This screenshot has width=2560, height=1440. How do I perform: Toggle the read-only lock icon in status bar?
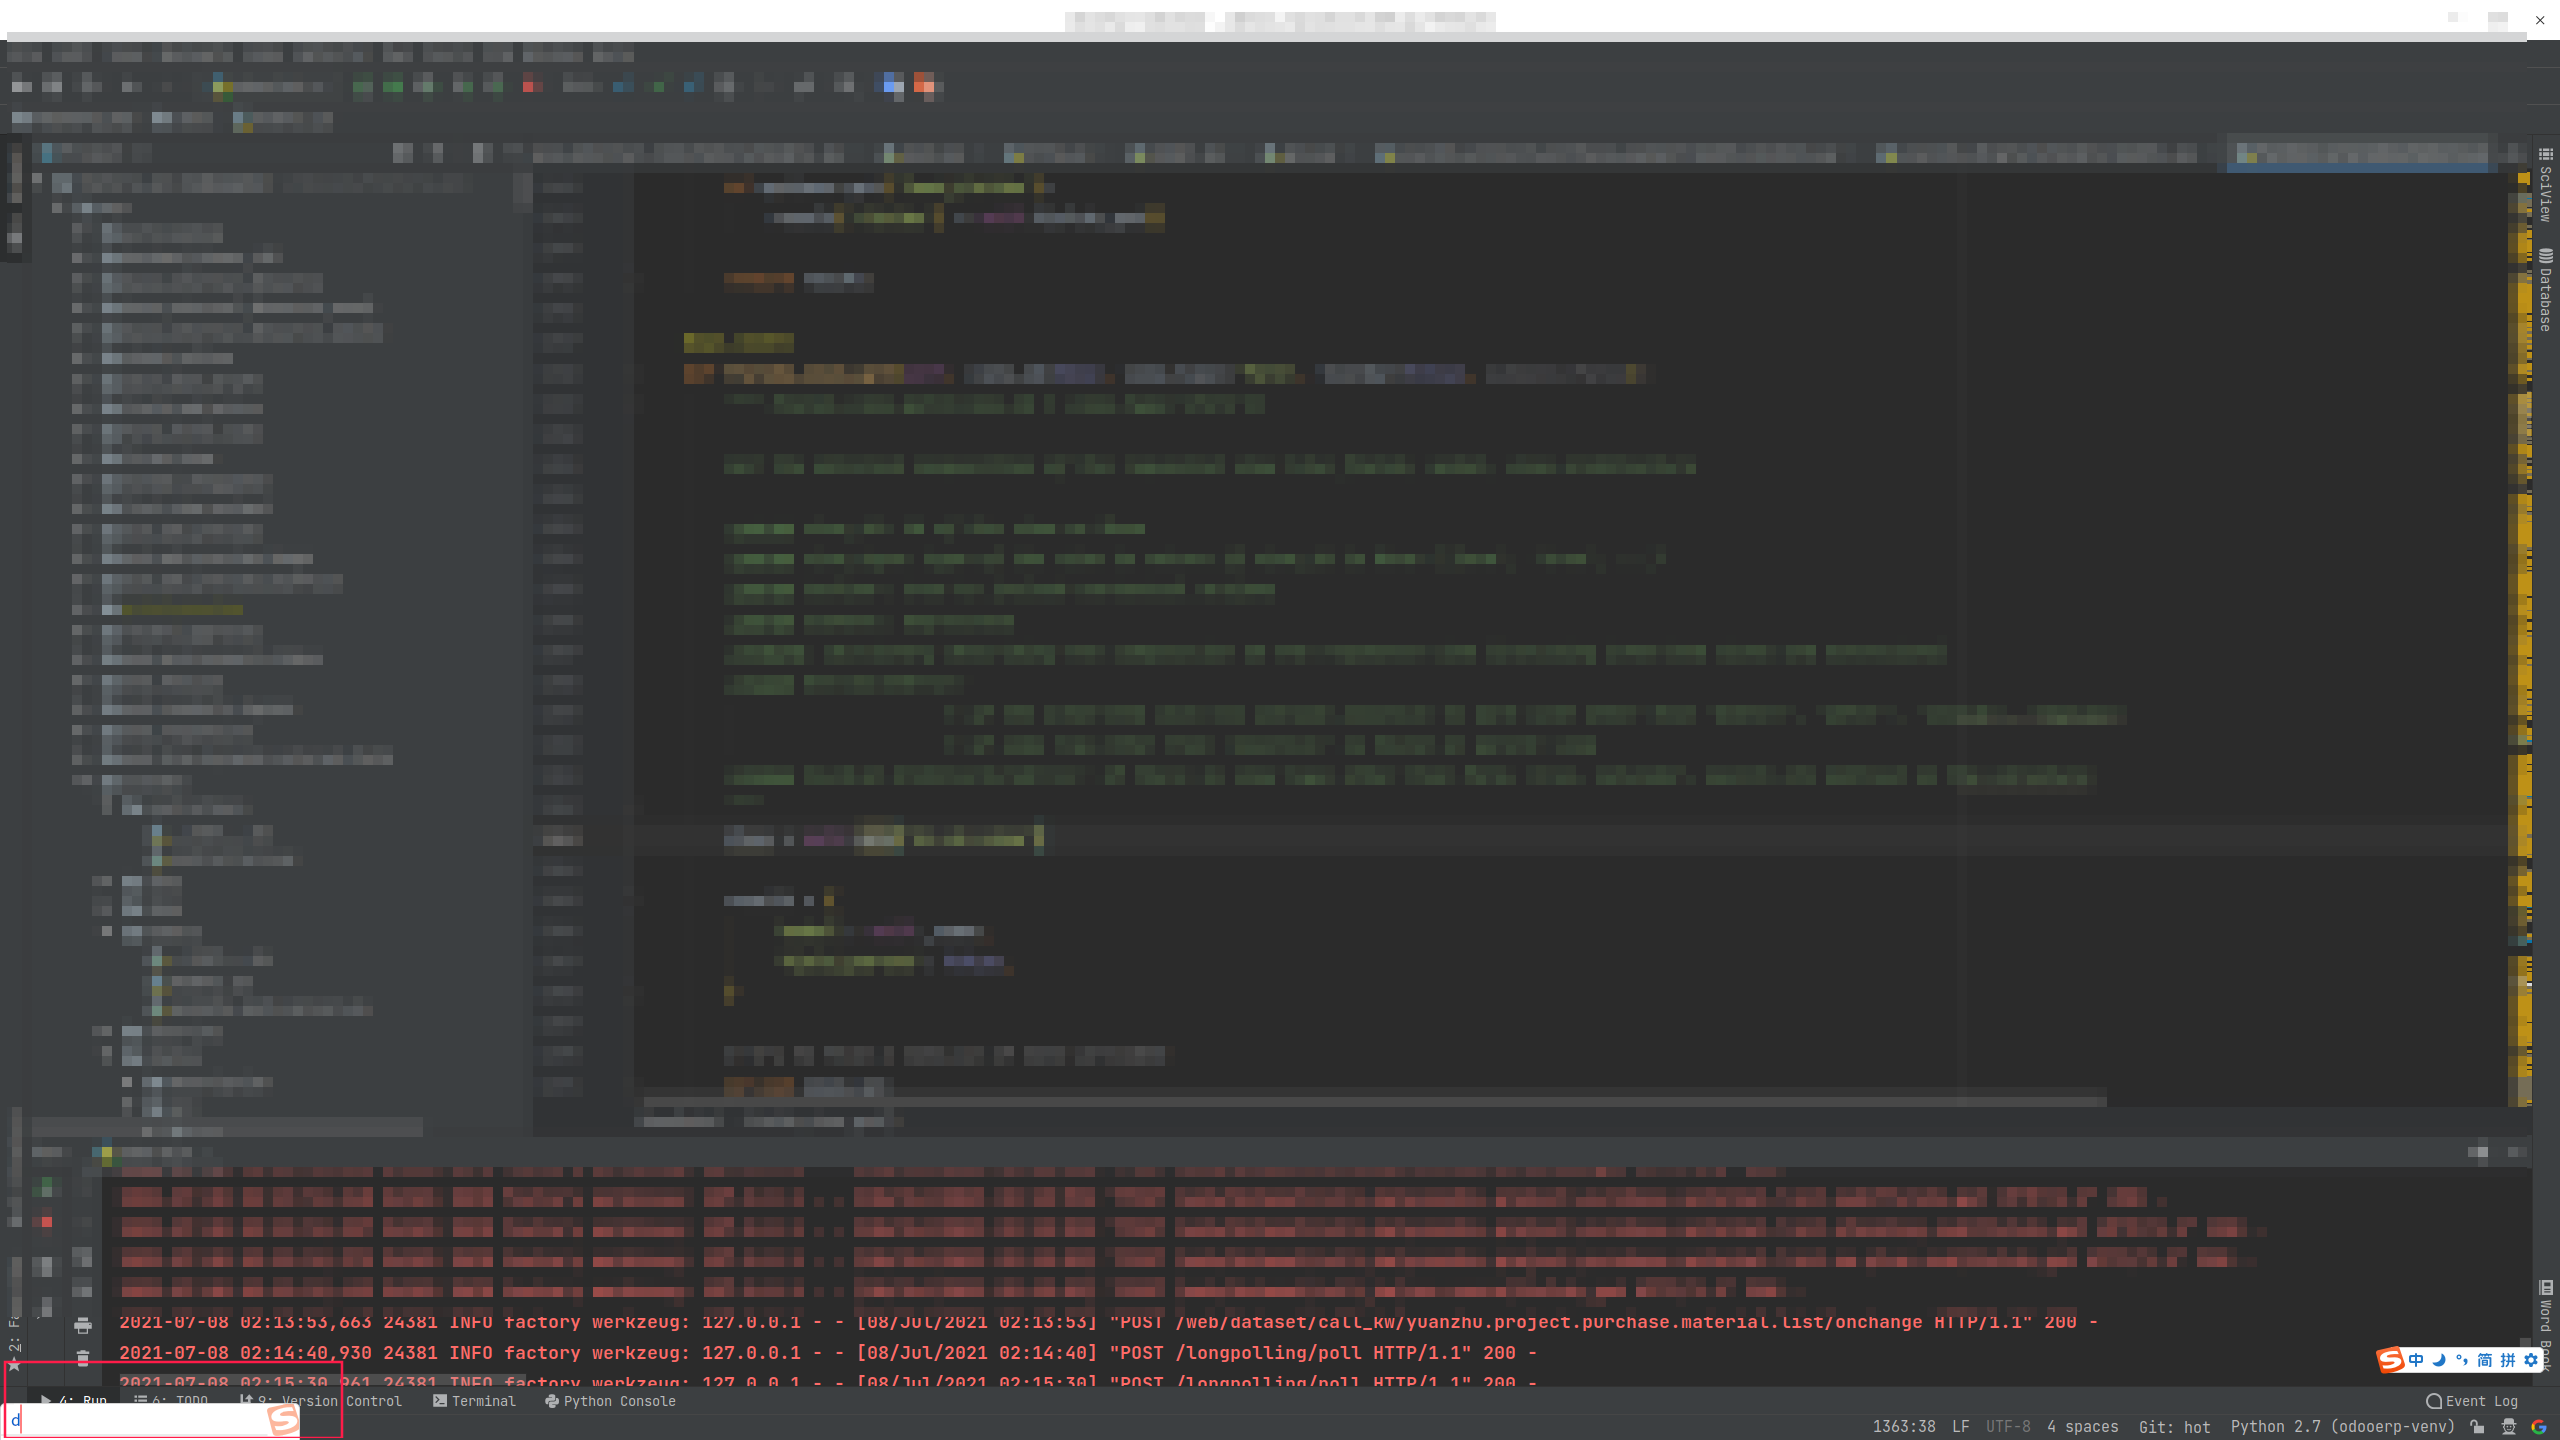[2477, 1427]
